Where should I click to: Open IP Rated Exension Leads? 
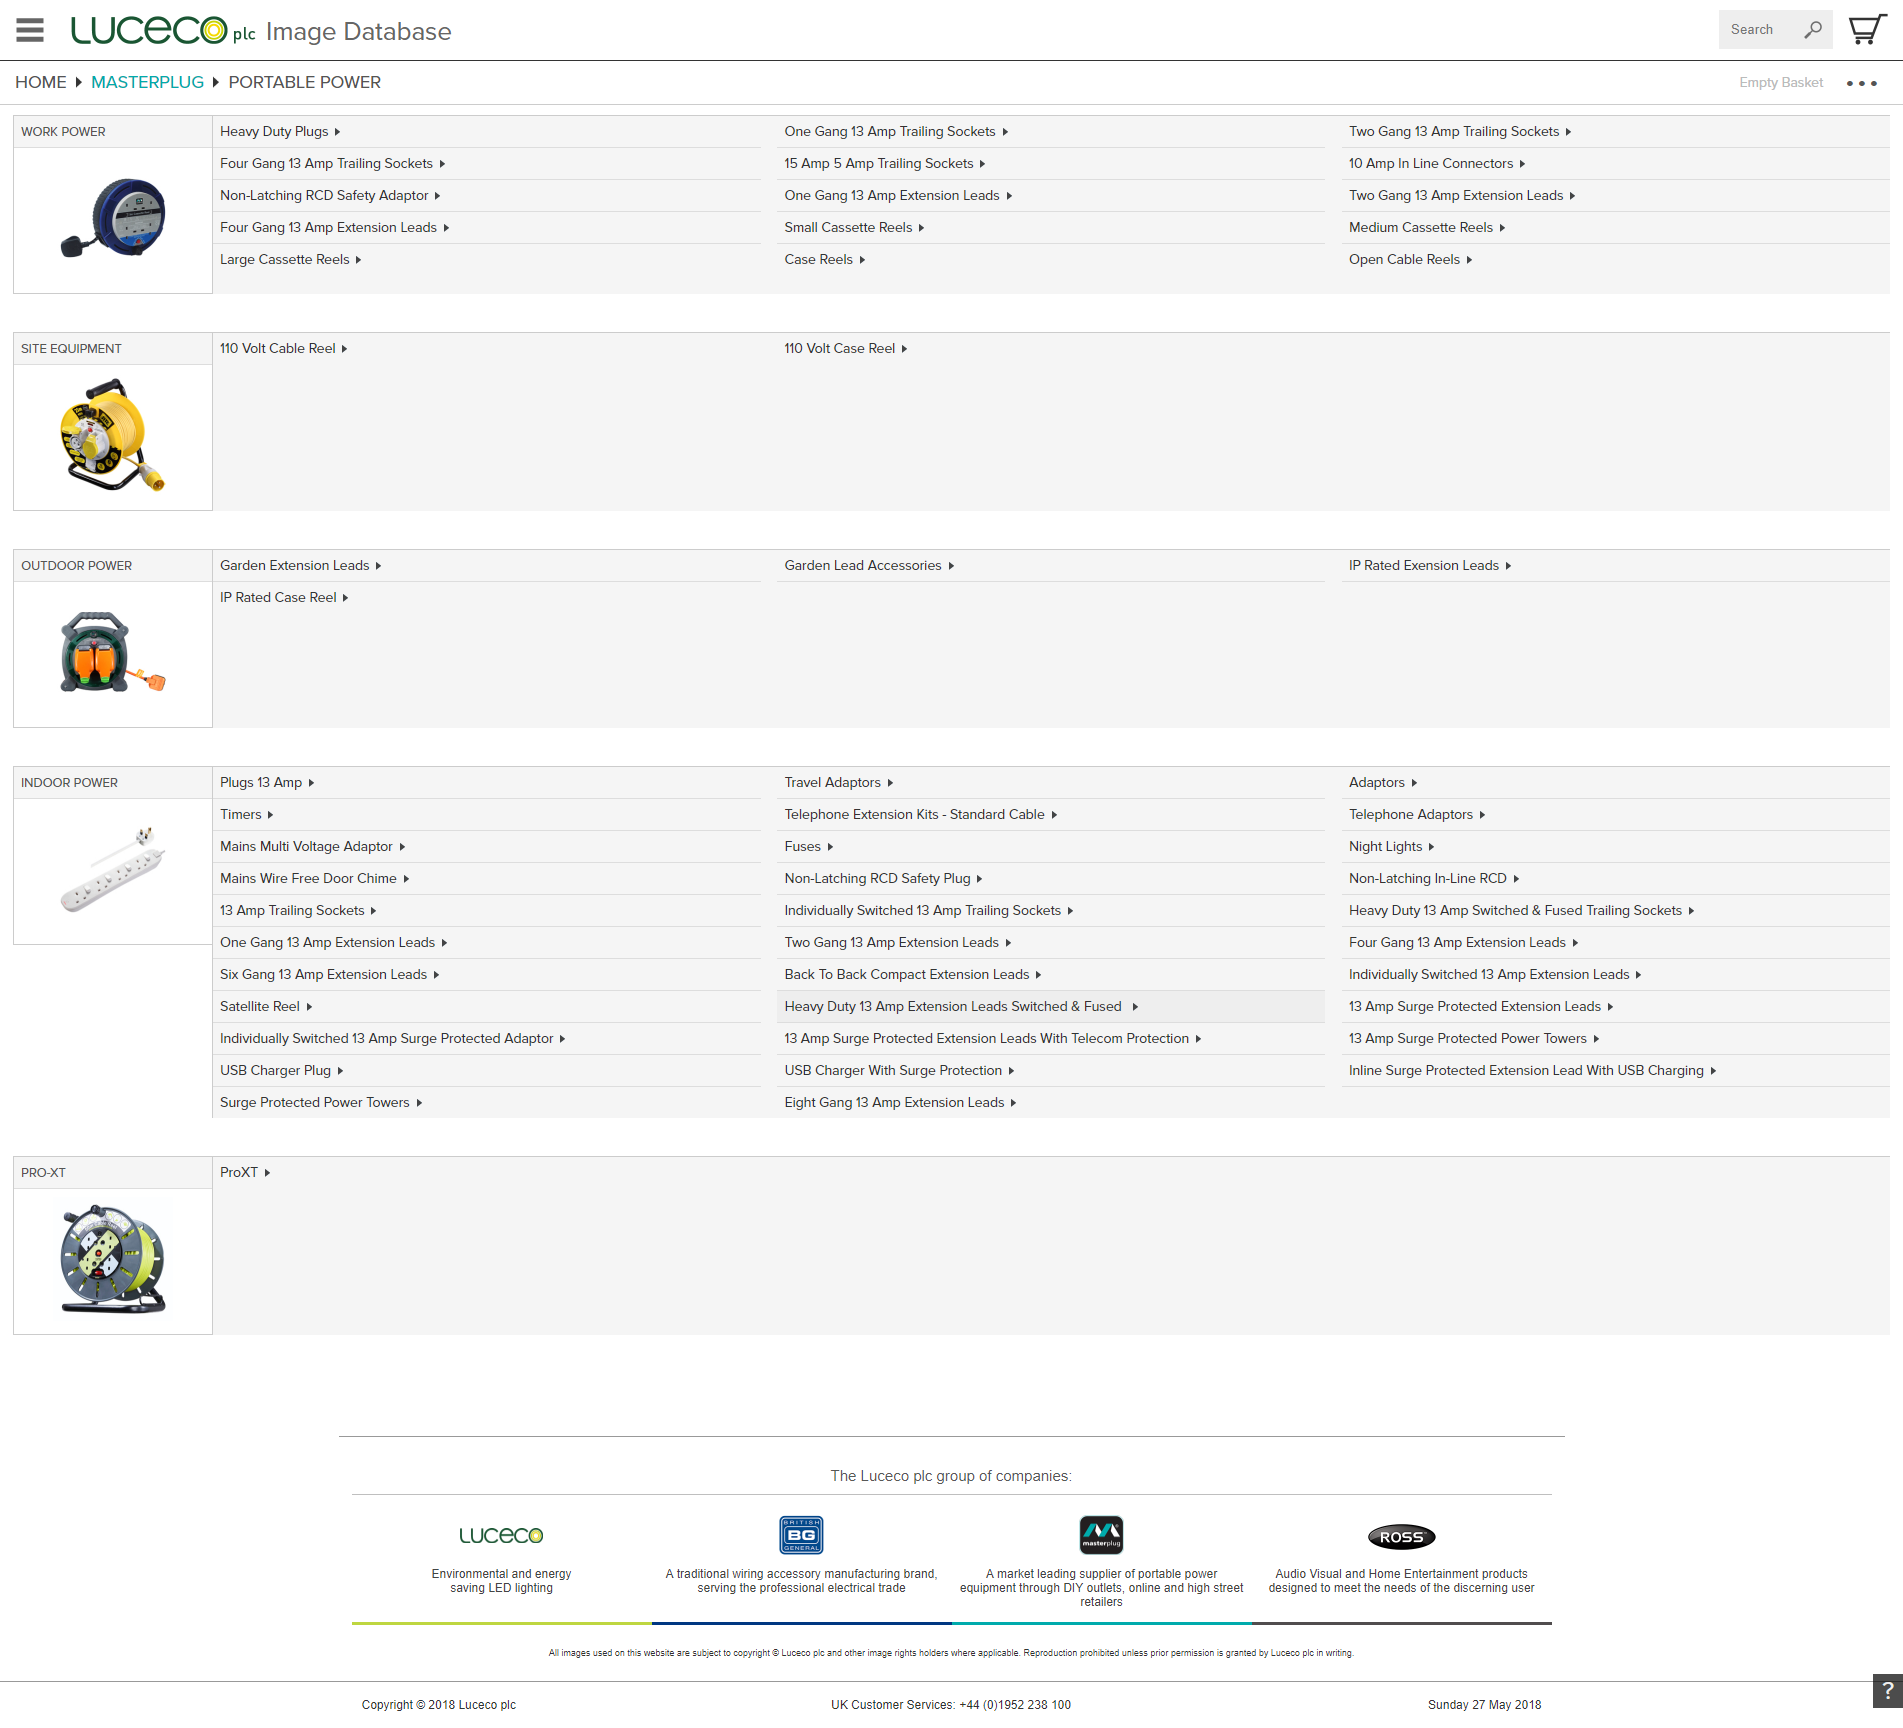pos(1430,565)
